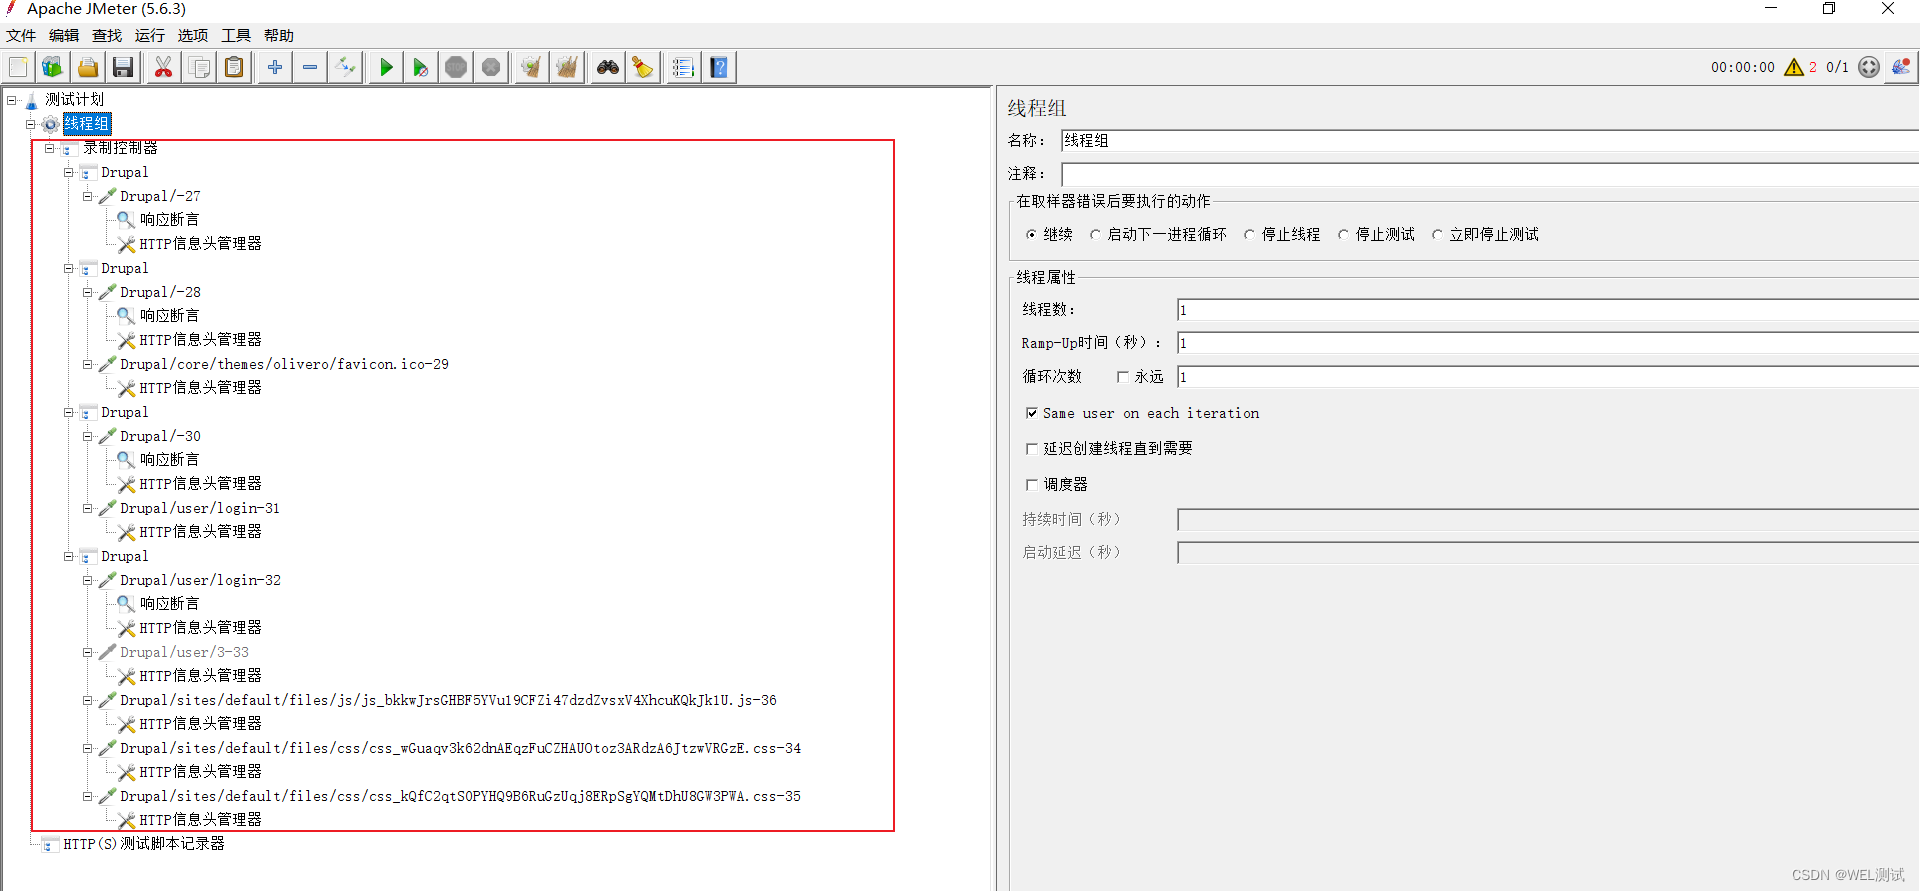Click the Clear All brooms icon

point(567,67)
